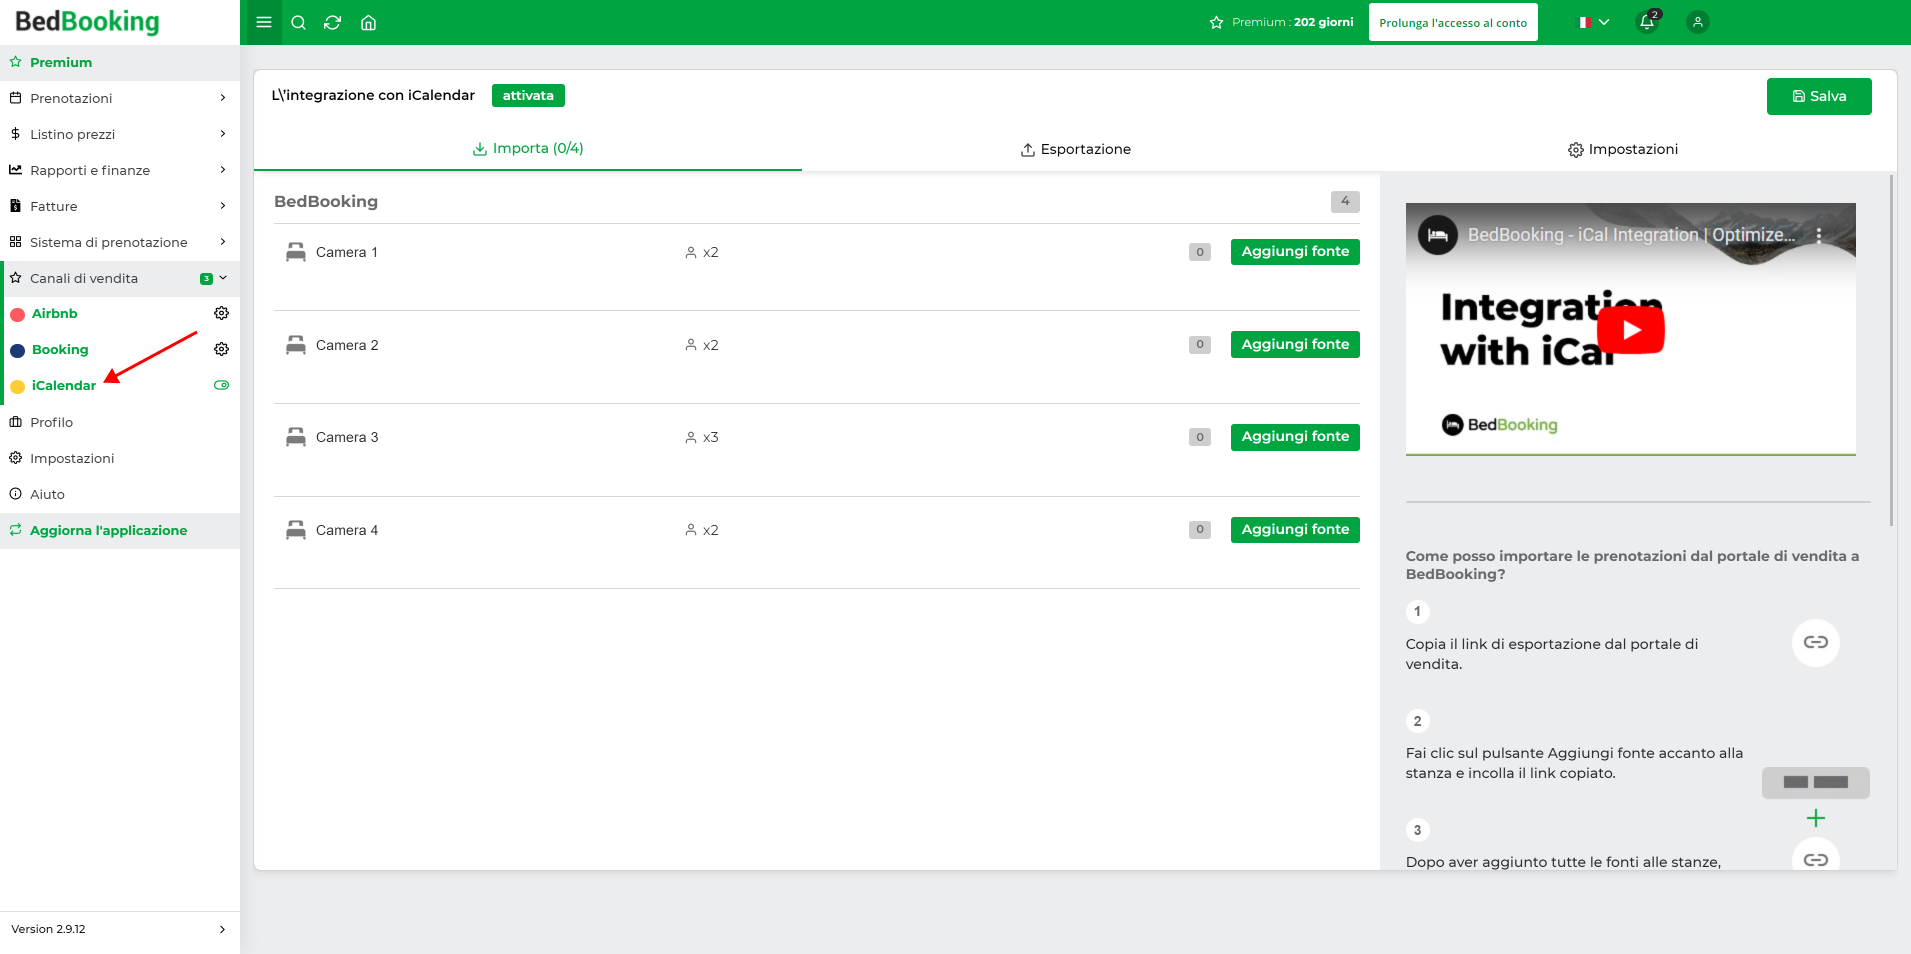Image resolution: width=1911 pixels, height=954 pixels.
Task: Select the Airbnb sales channel
Action: [54, 313]
